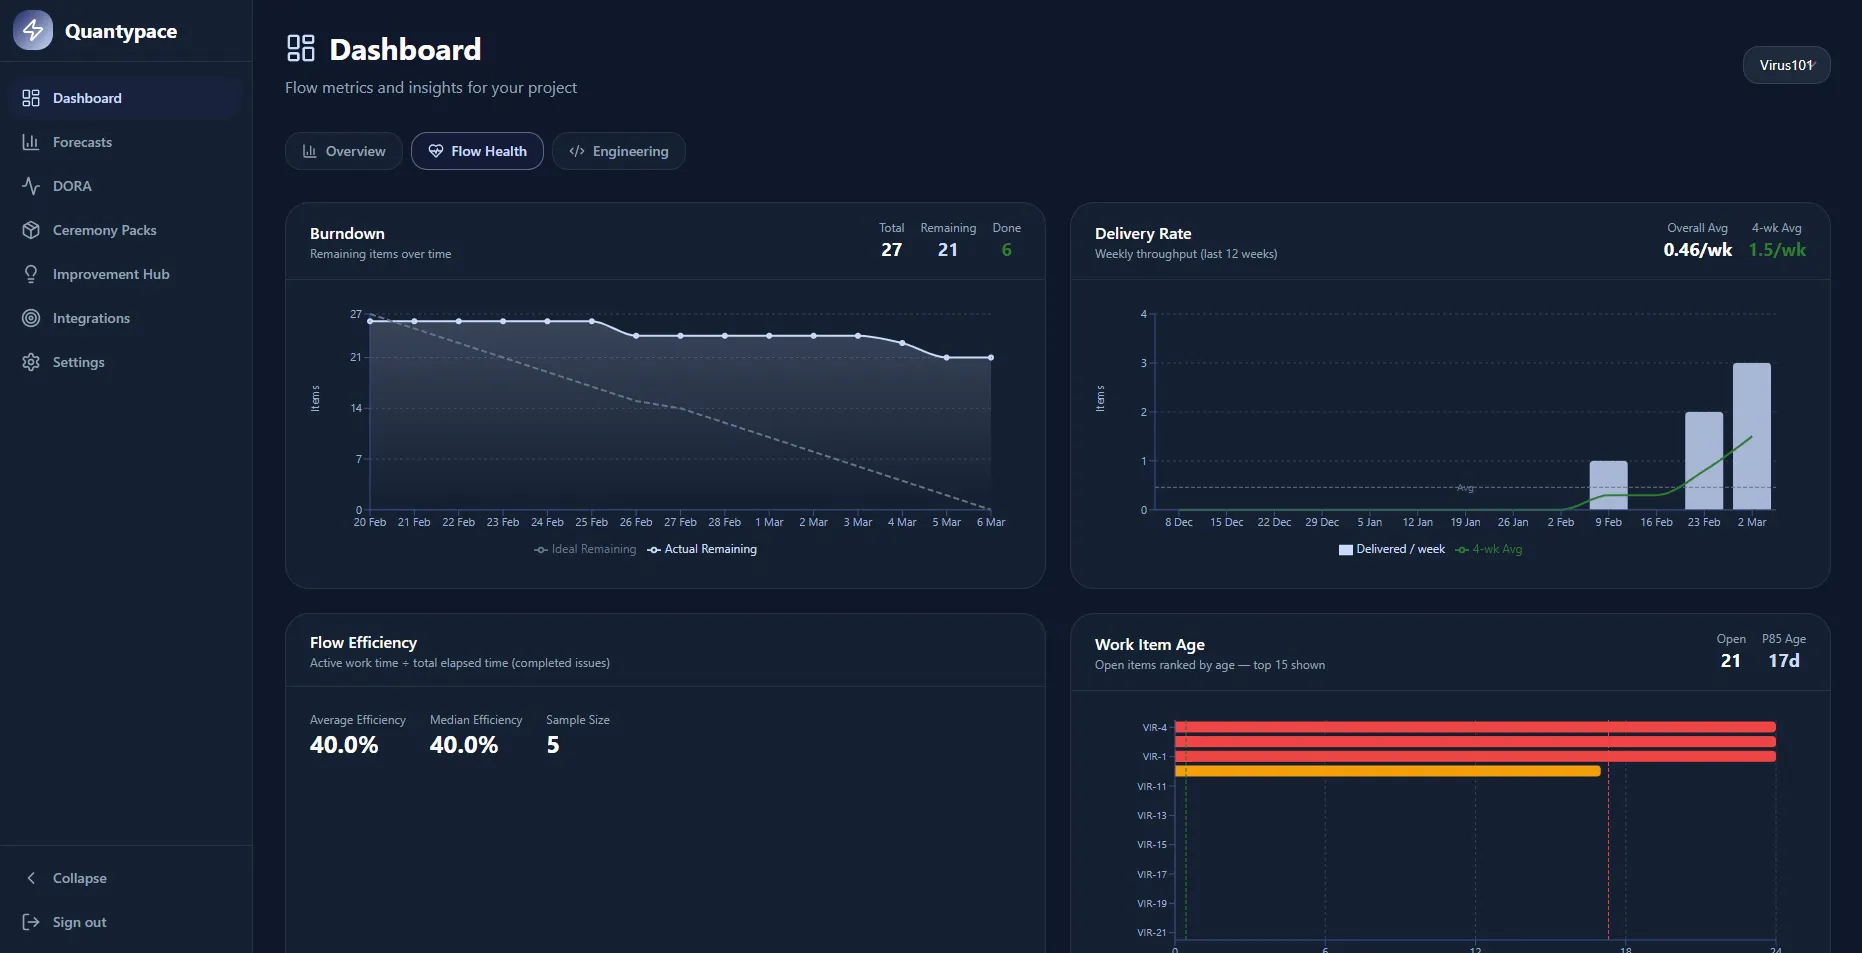Click the Flow Efficiency card title
The image size is (1862, 953).
coord(363,642)
